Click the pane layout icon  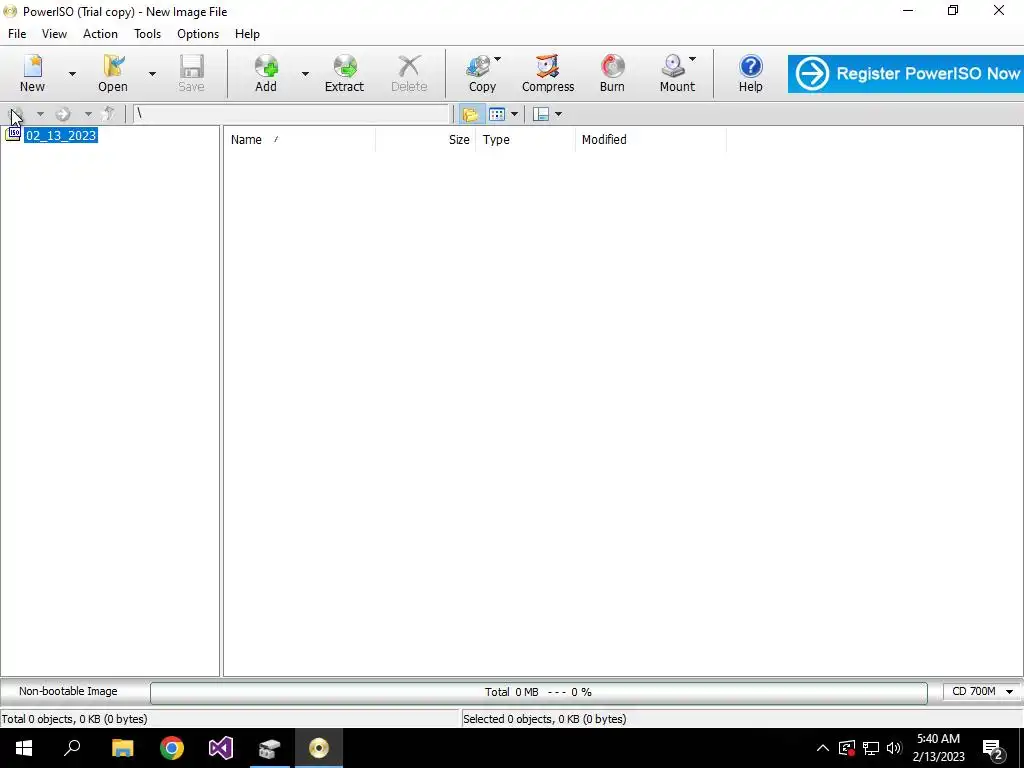click(541, 114)
